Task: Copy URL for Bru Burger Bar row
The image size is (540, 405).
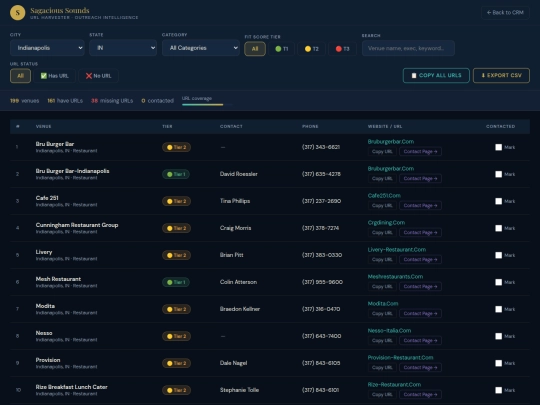Action: pyautogui.click(x=382, y=152)
